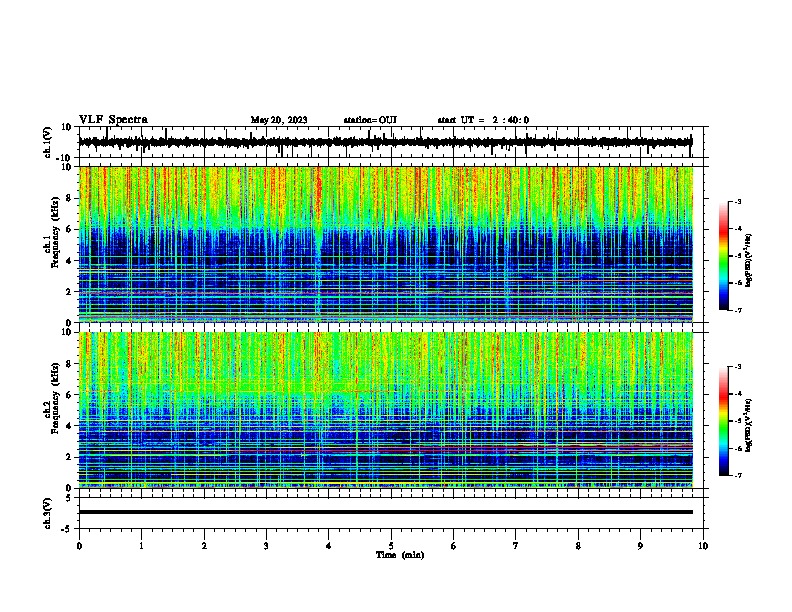Click time axis tick label "2"

click(x=204, y=546)
